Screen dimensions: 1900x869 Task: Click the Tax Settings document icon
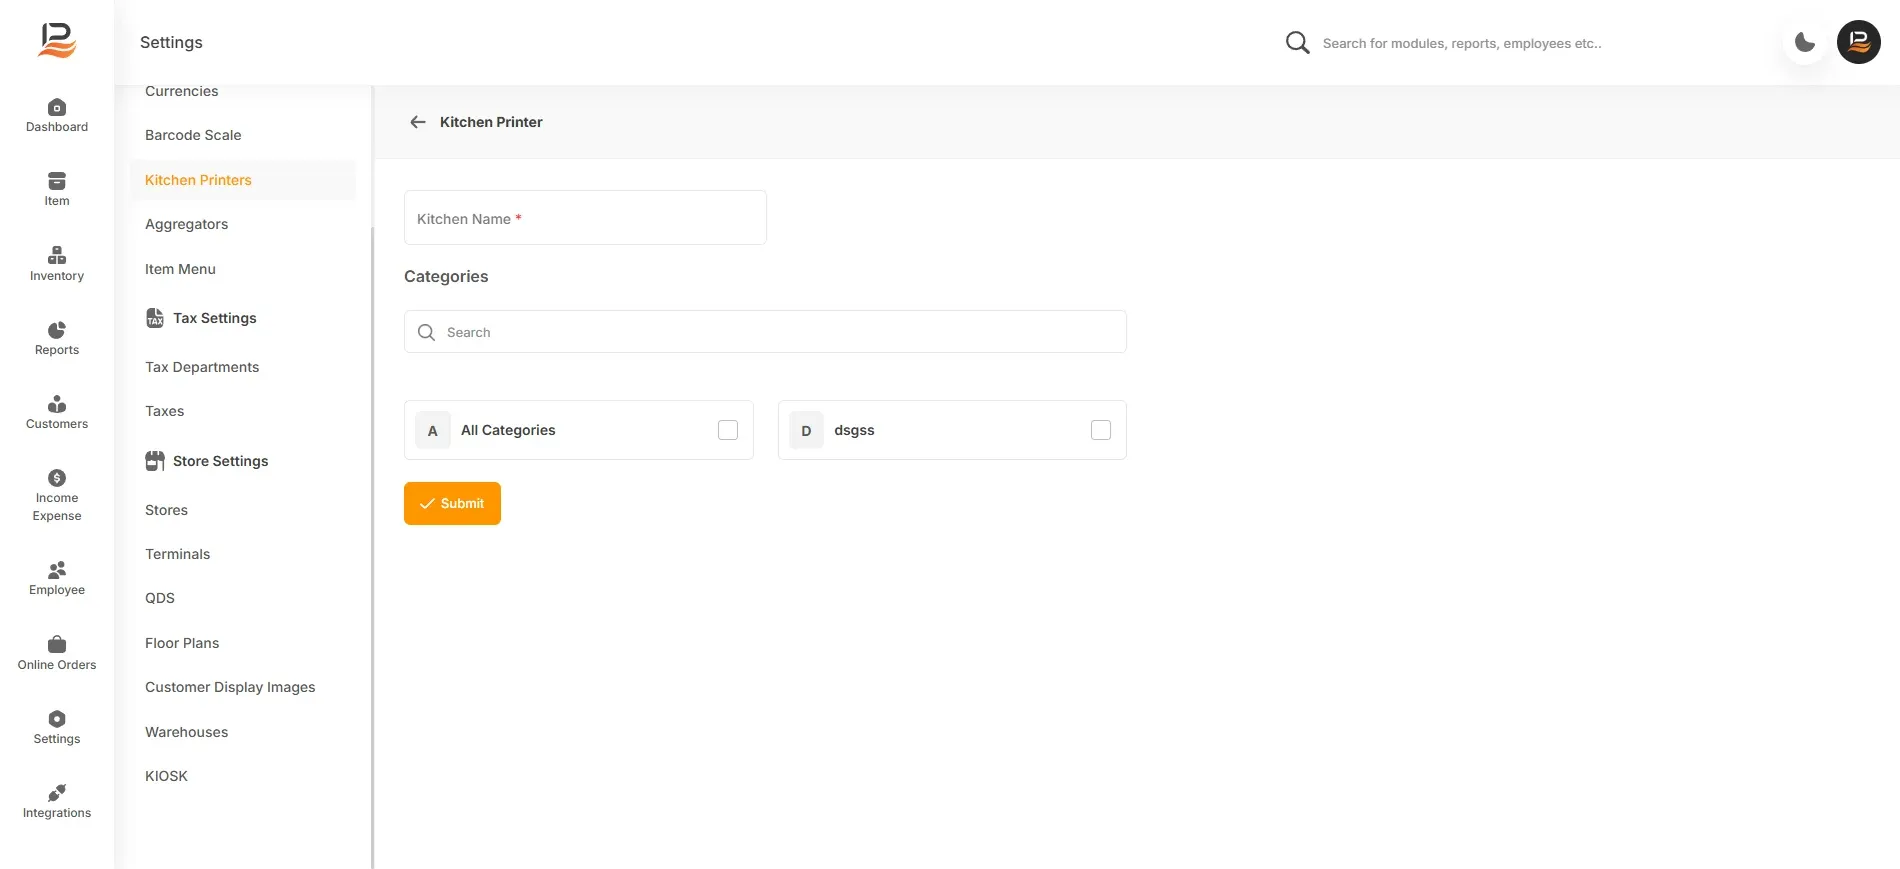point(155,318)
